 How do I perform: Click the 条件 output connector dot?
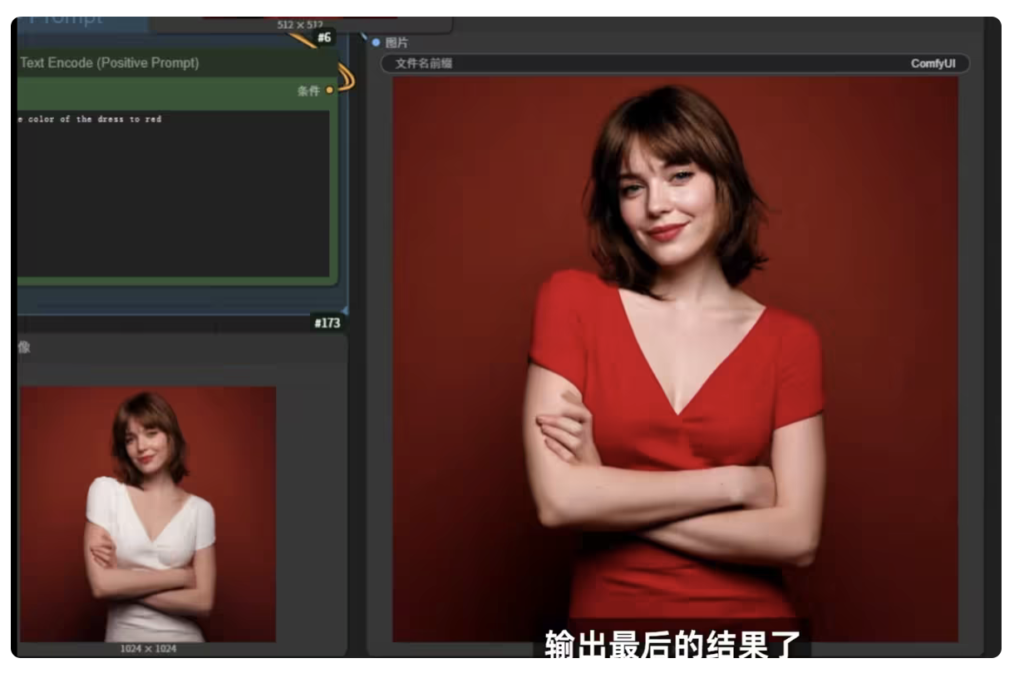pyautogui.click(x=330, y=90)
